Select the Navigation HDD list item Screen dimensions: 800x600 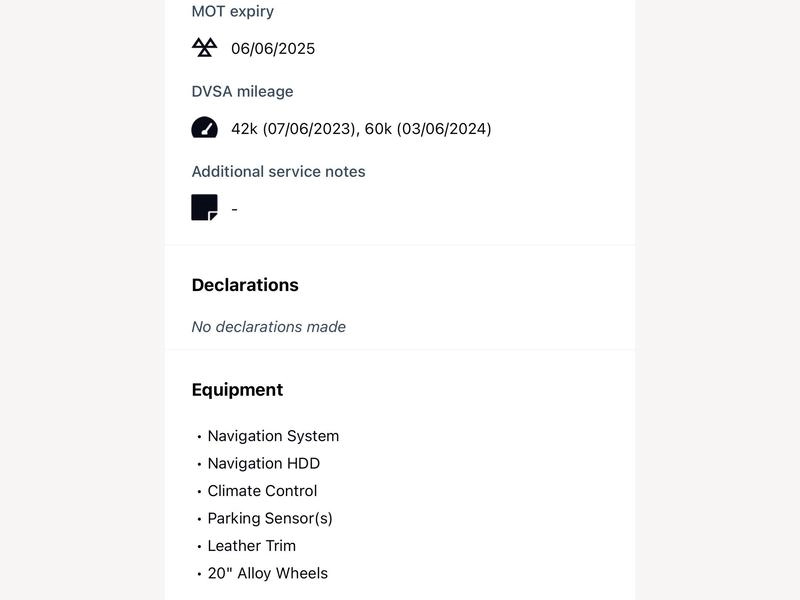[264, 463]
